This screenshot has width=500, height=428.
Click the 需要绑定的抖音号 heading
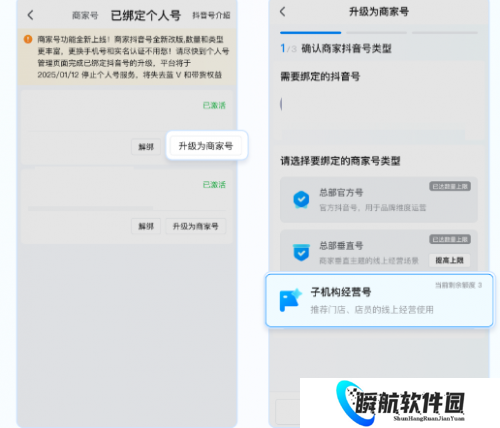coord(320,77)
